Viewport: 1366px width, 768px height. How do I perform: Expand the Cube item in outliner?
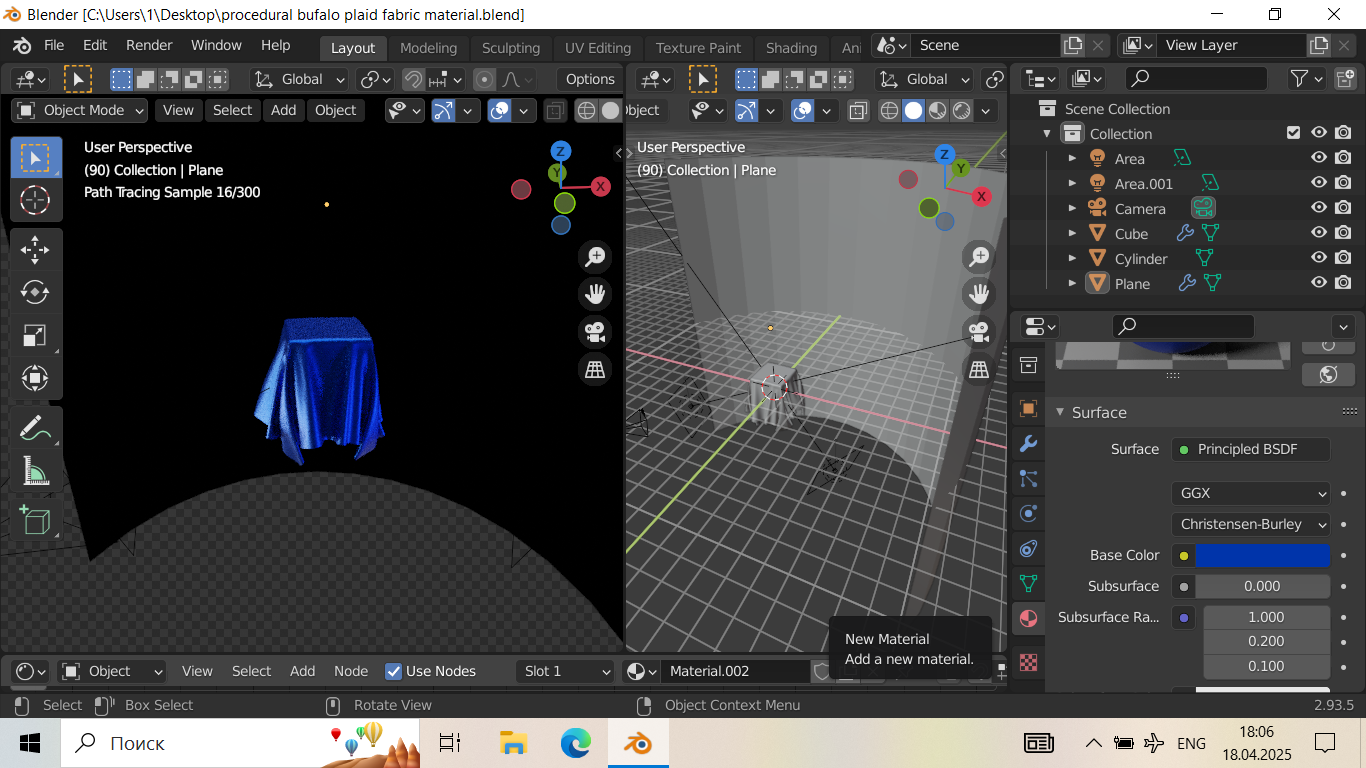point(1073,234)
